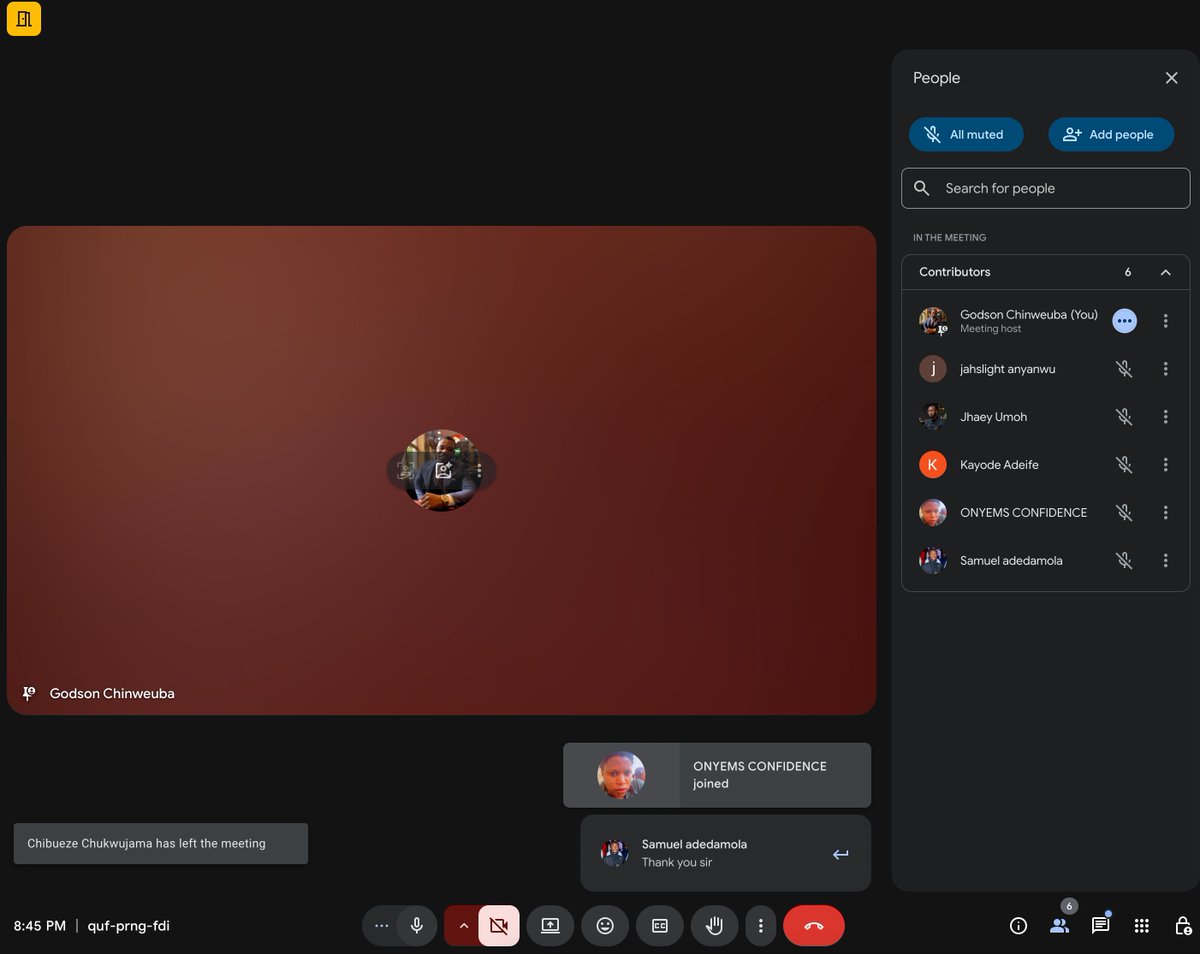Click the 8:45 PM time text
This screenshot has width=1200, height=954.
pos(40,926)
